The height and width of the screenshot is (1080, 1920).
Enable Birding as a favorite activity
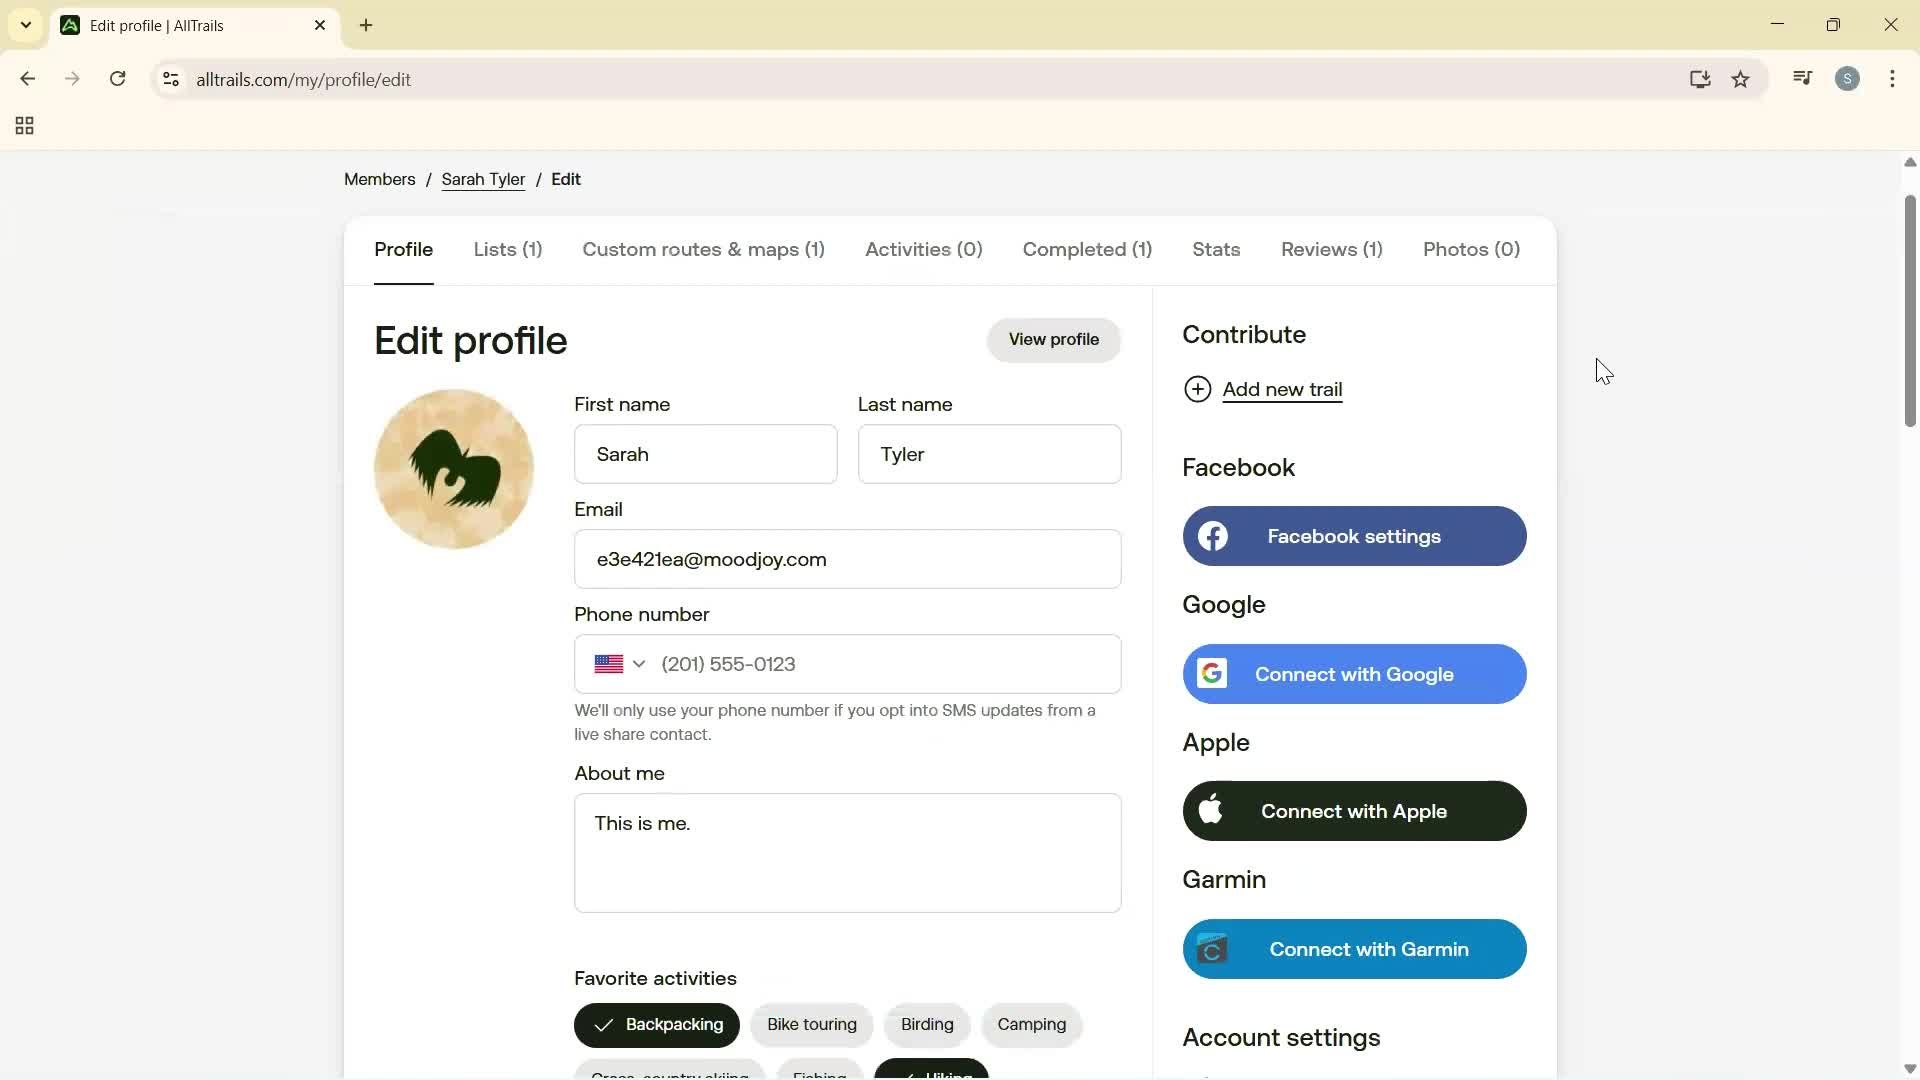point(926,1024)
